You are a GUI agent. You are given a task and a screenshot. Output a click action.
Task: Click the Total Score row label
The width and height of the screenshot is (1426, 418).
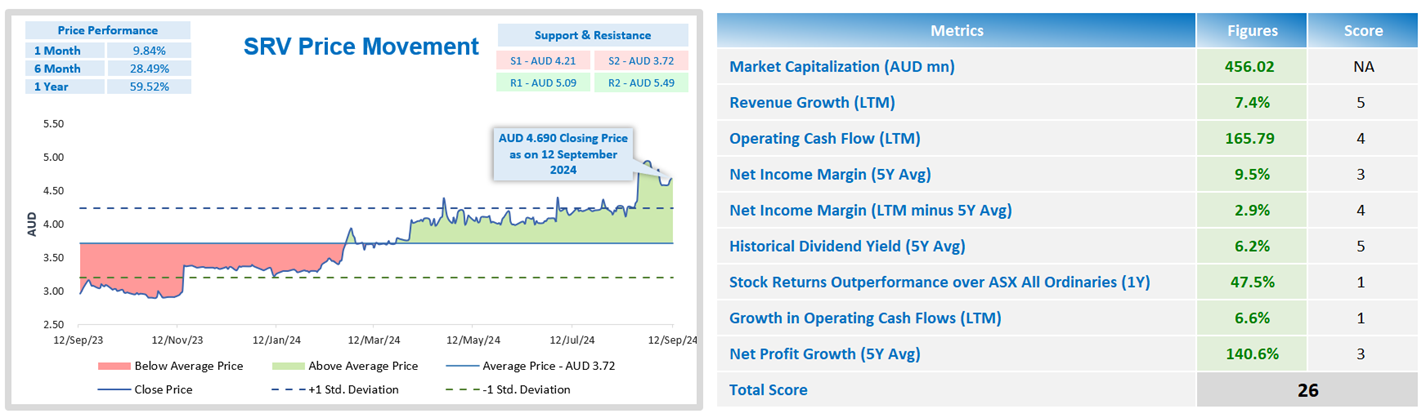[x=768, y=390]
